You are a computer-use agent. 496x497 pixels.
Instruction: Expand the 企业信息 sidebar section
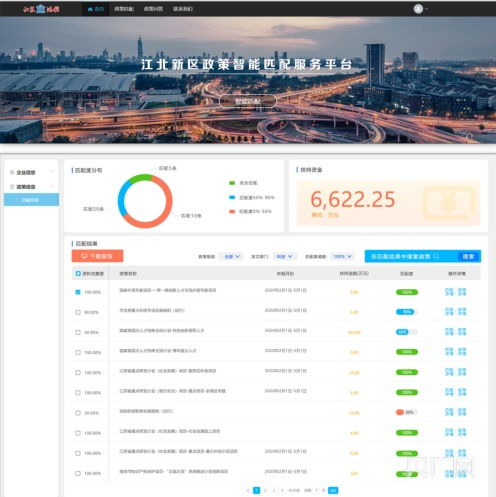pyautogui.click(x=31, y=172)
